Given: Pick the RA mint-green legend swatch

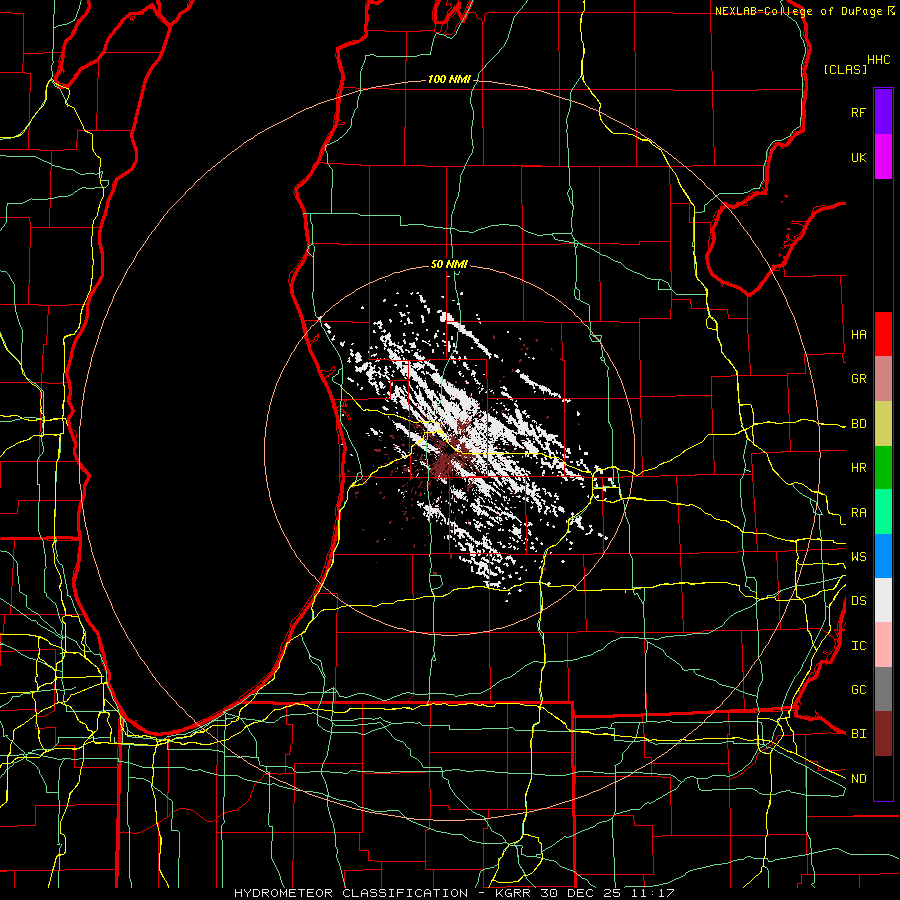Looking at the screenshot, I should click(x=883, y=512).
